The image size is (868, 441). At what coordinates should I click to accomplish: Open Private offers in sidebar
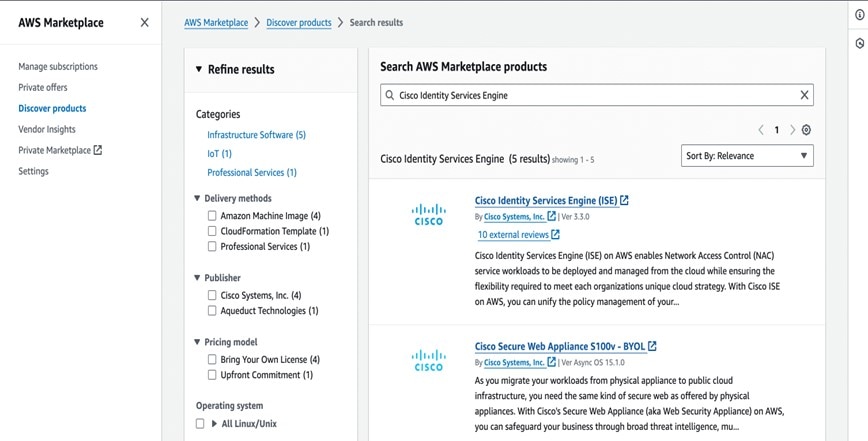(x=43, y=87)
